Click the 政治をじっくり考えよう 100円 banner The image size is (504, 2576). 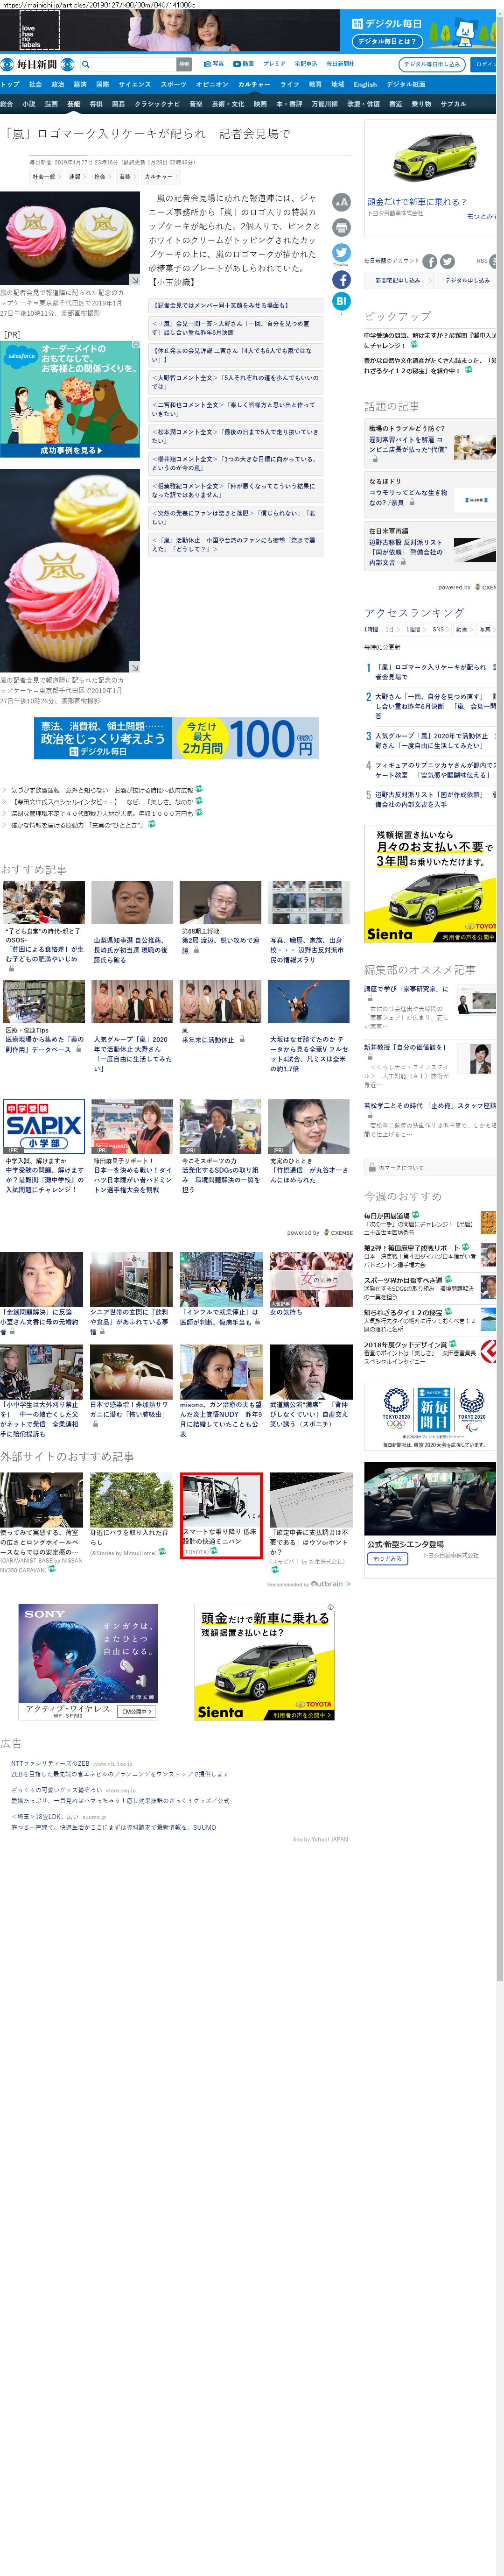coord(176,739)
